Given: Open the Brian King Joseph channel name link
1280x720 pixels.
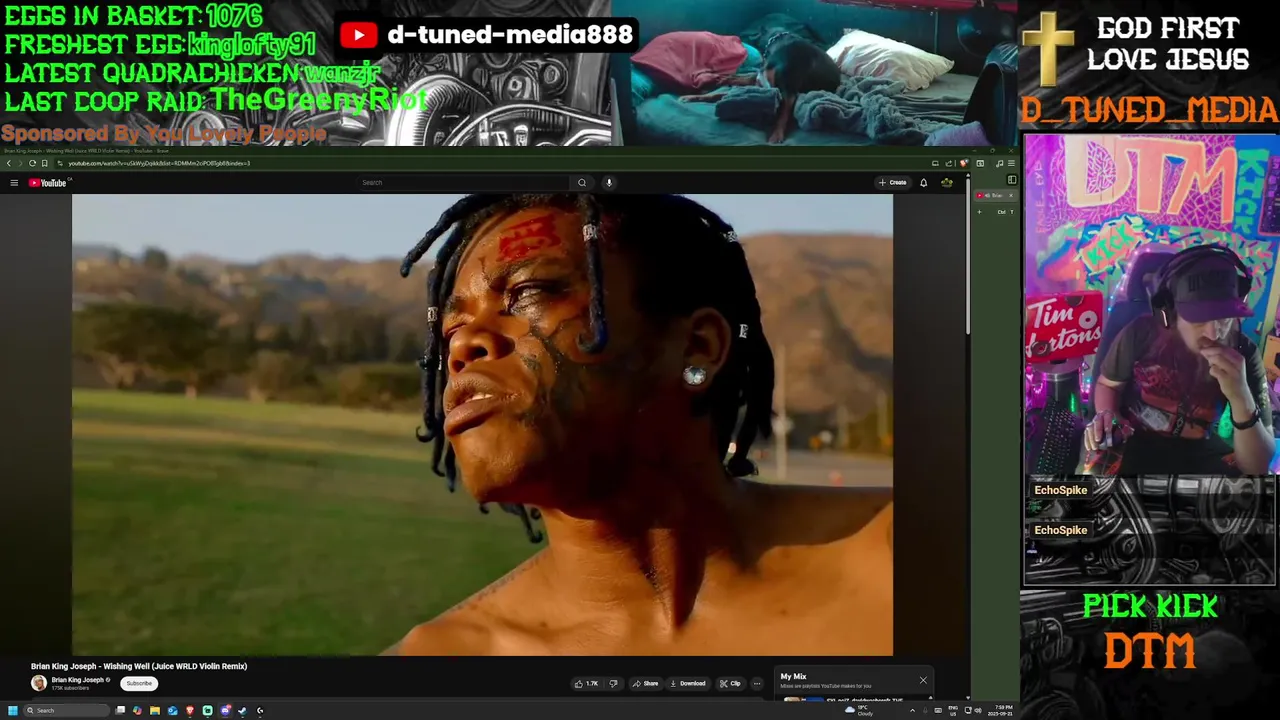Looking at the screenshot, I should point(78,680).
